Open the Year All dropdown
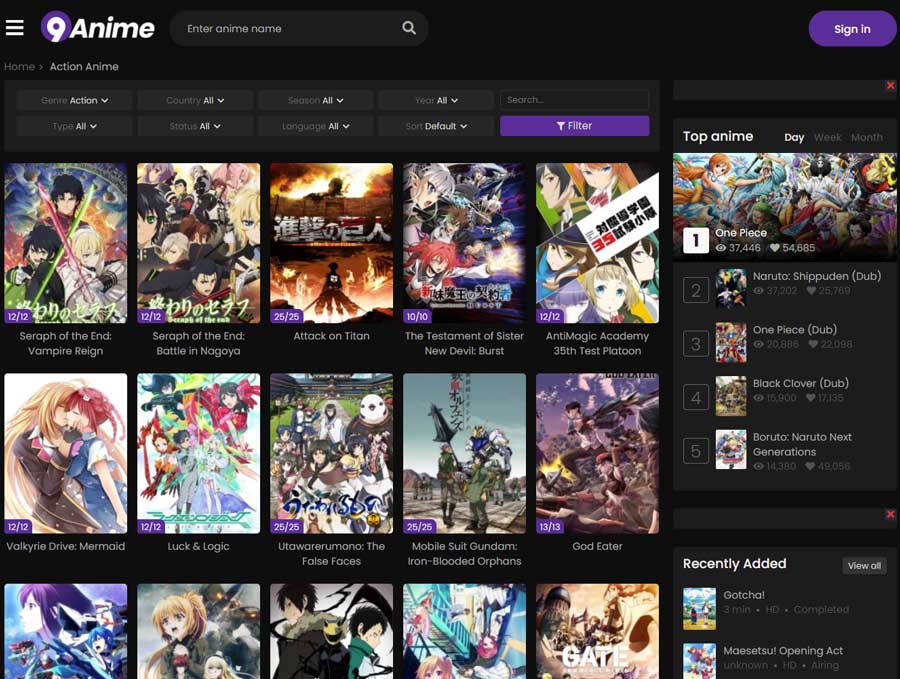900x679 pixels. (436, 100)
